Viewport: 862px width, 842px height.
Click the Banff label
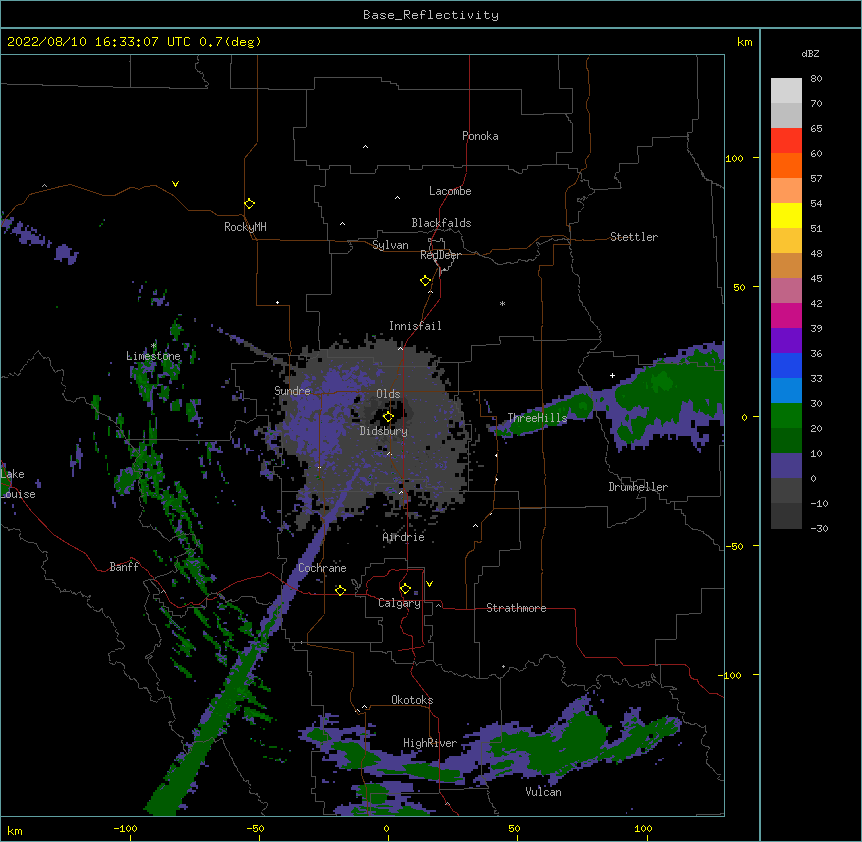click(124, 567)
